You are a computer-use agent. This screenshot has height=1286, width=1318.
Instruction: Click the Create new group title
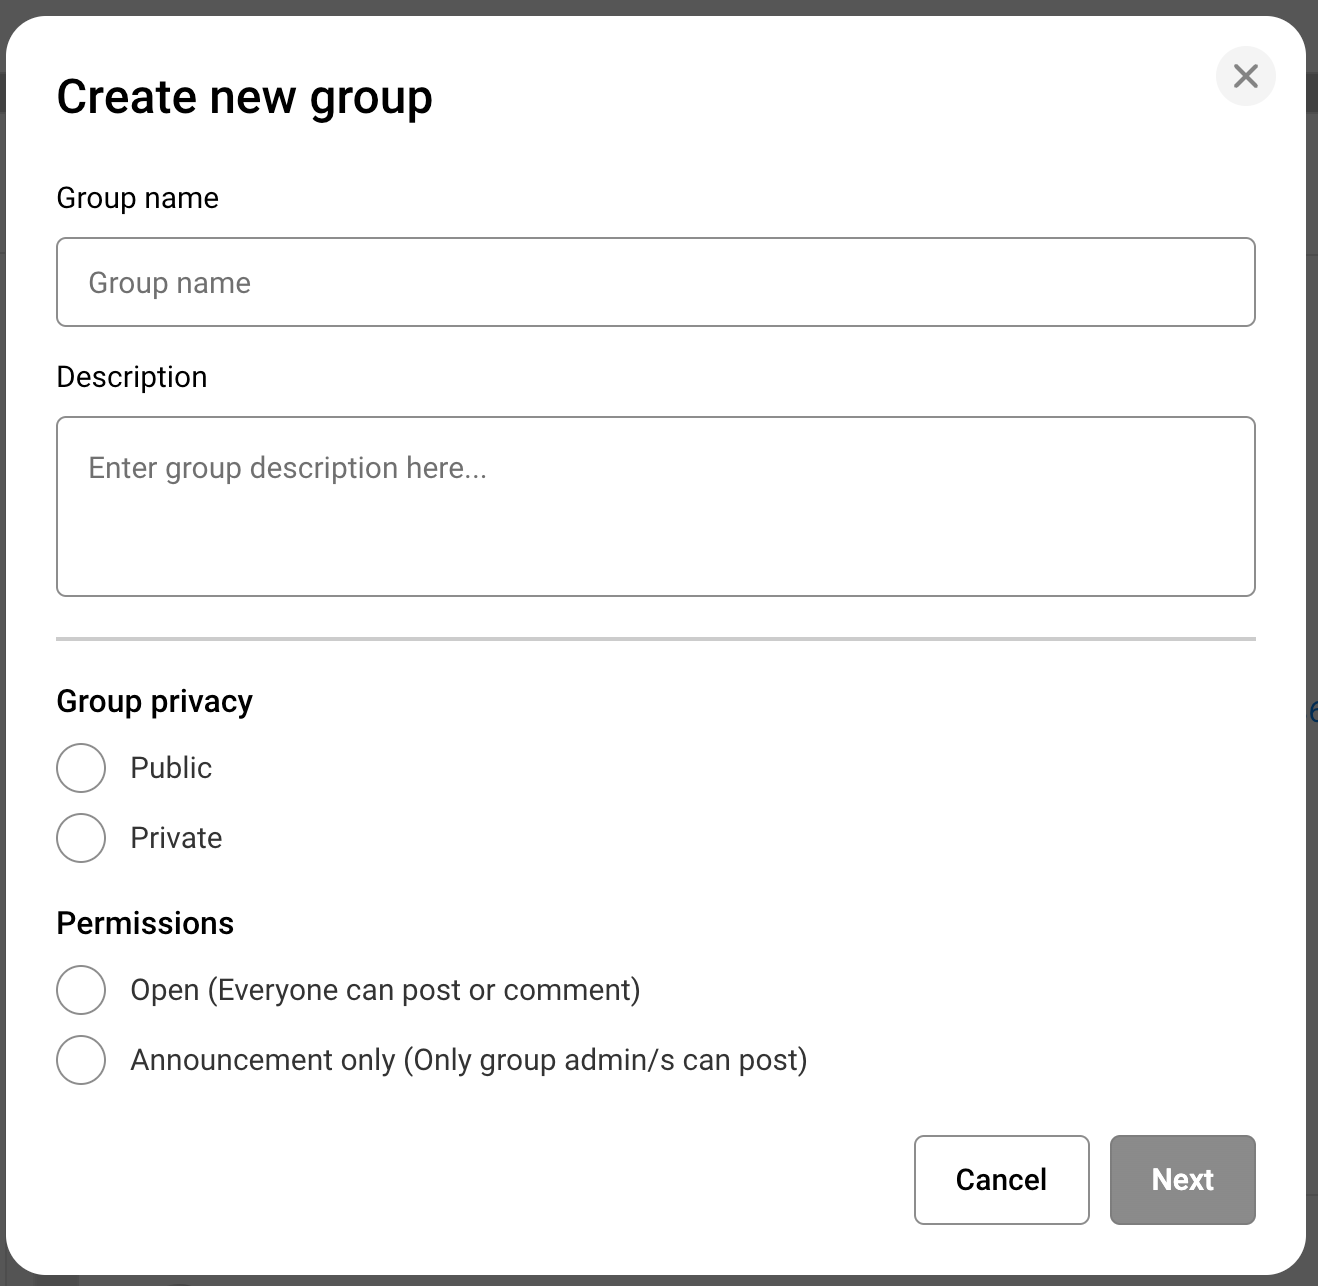tap(245, 96)
